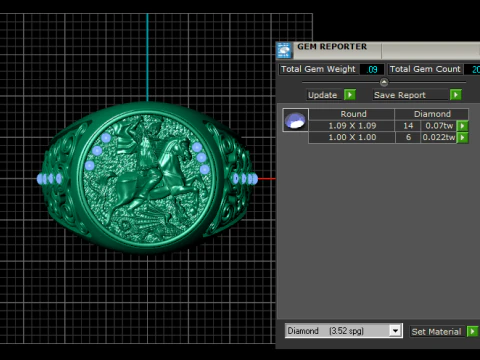Image resolution: width=480 pixels, height=360 pixels.
Task: Select the 1.09 X 1.09 size cell
Action: pyautogui.click(x=352, y=126)
